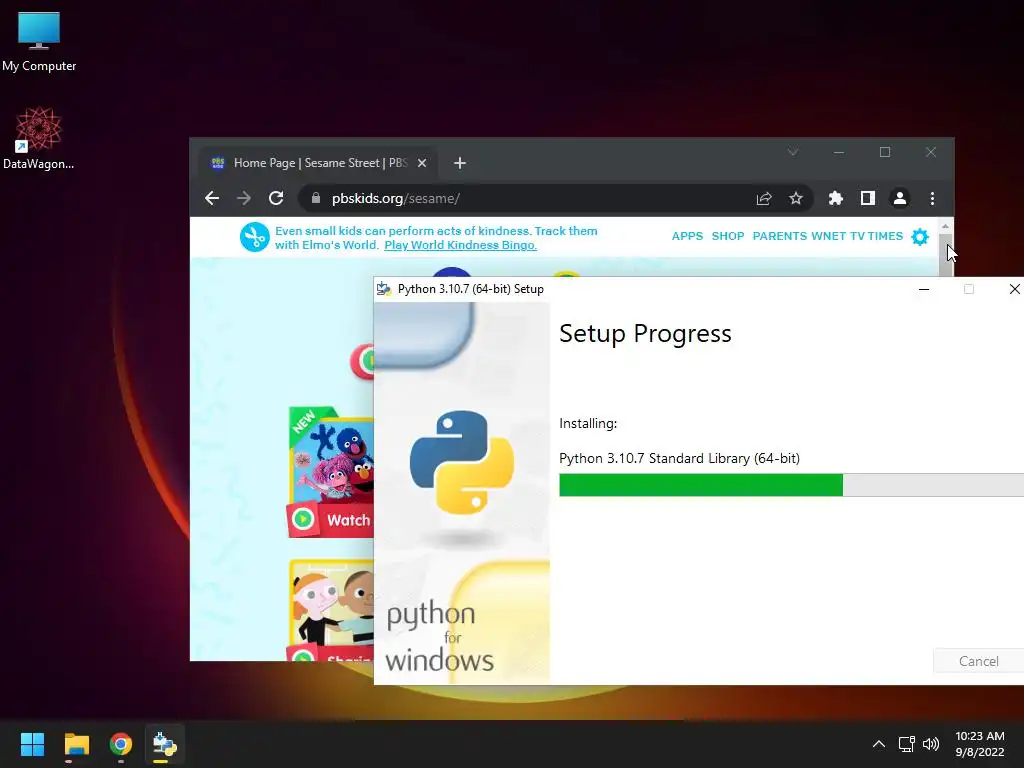Cancel the Python setup
The height and width of the screenshot is (768, 1024).
click(978, 661)
